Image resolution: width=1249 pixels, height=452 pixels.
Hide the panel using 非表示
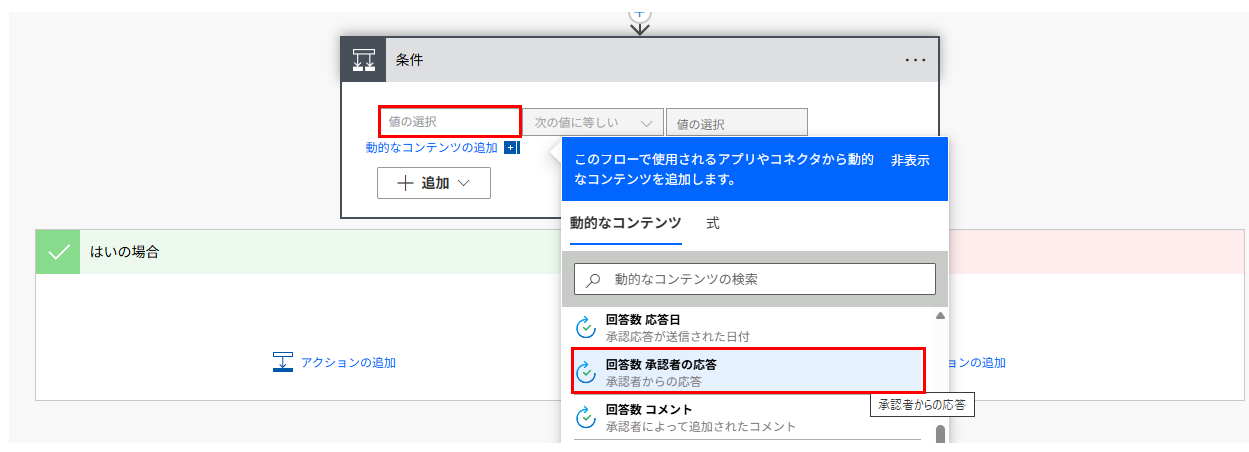coord(910,161)
